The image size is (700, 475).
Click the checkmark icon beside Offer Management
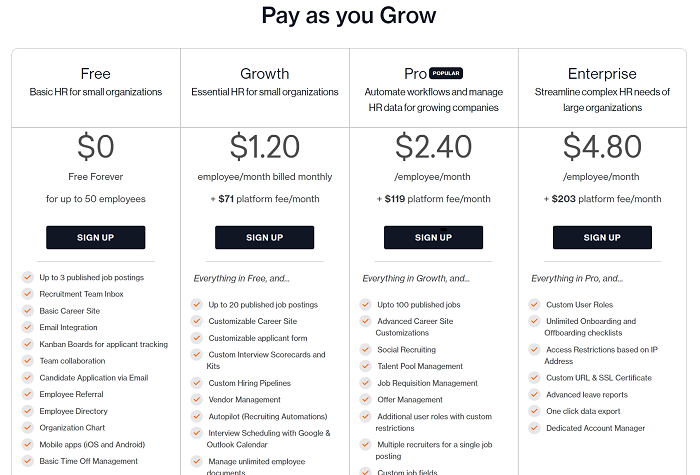point(366,400)
